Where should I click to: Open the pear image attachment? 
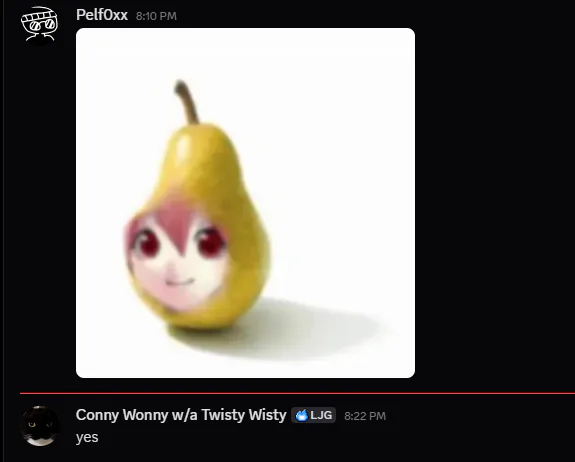(245, 203)
